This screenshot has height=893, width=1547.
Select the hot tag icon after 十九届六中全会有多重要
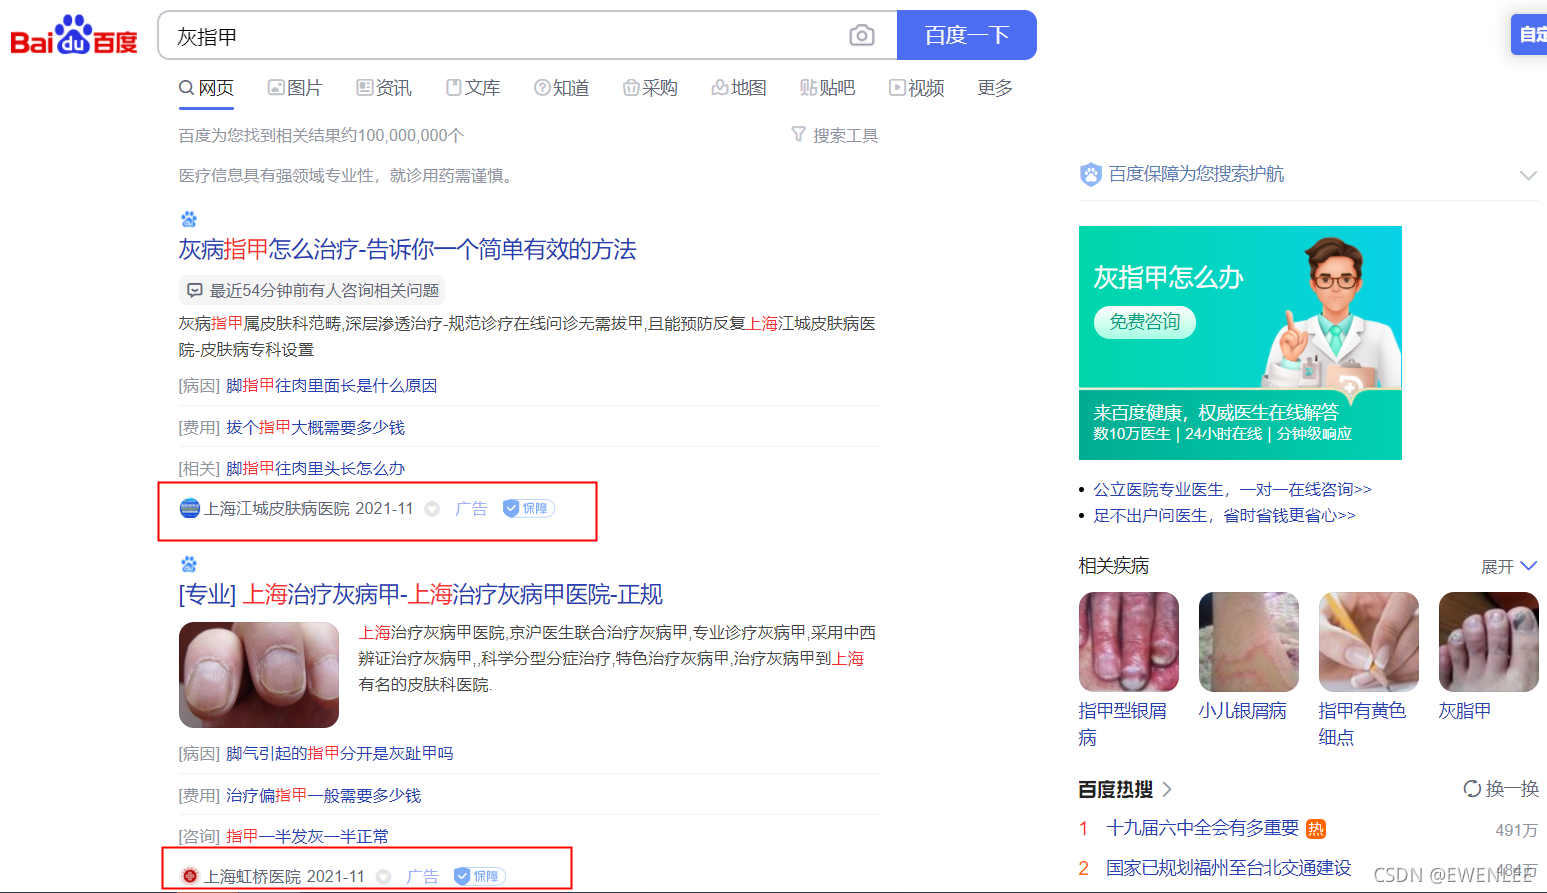click(1316, 828)
